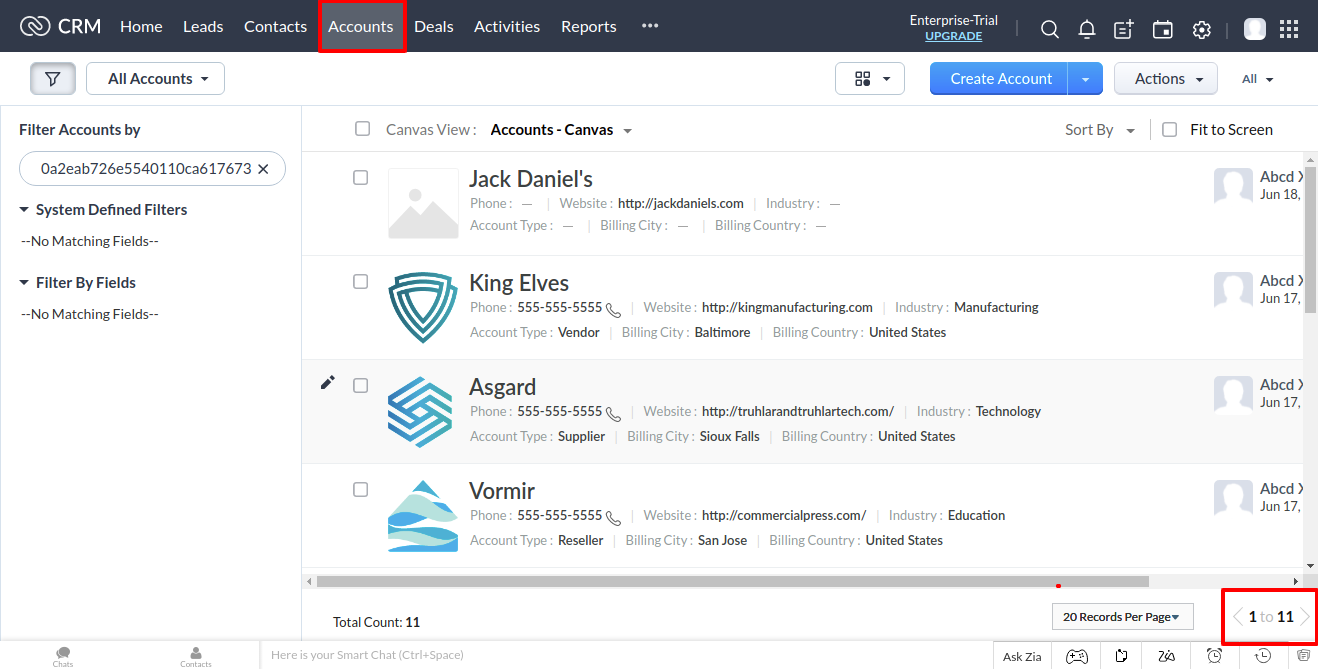Open the calendar icon in top bar

(1162, 29)
